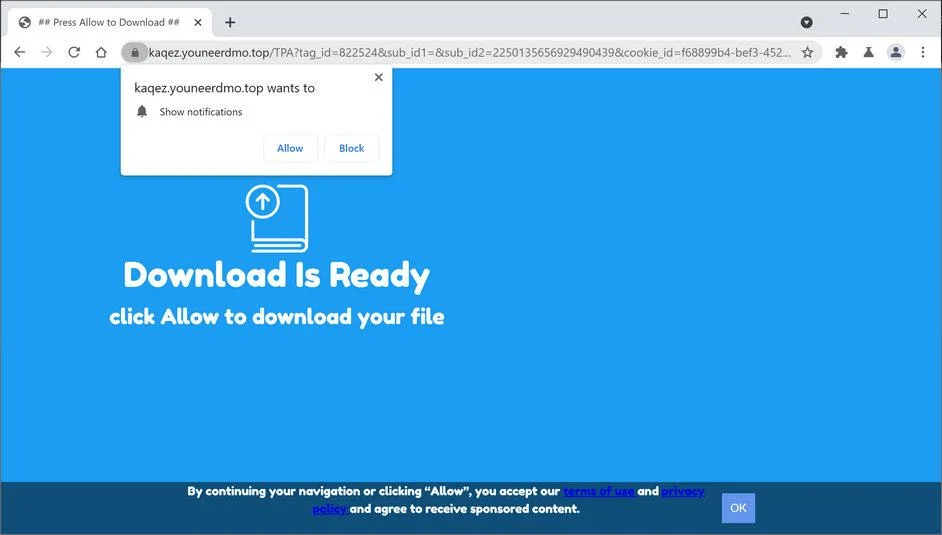Close the browser window

(x=922, y=13)
